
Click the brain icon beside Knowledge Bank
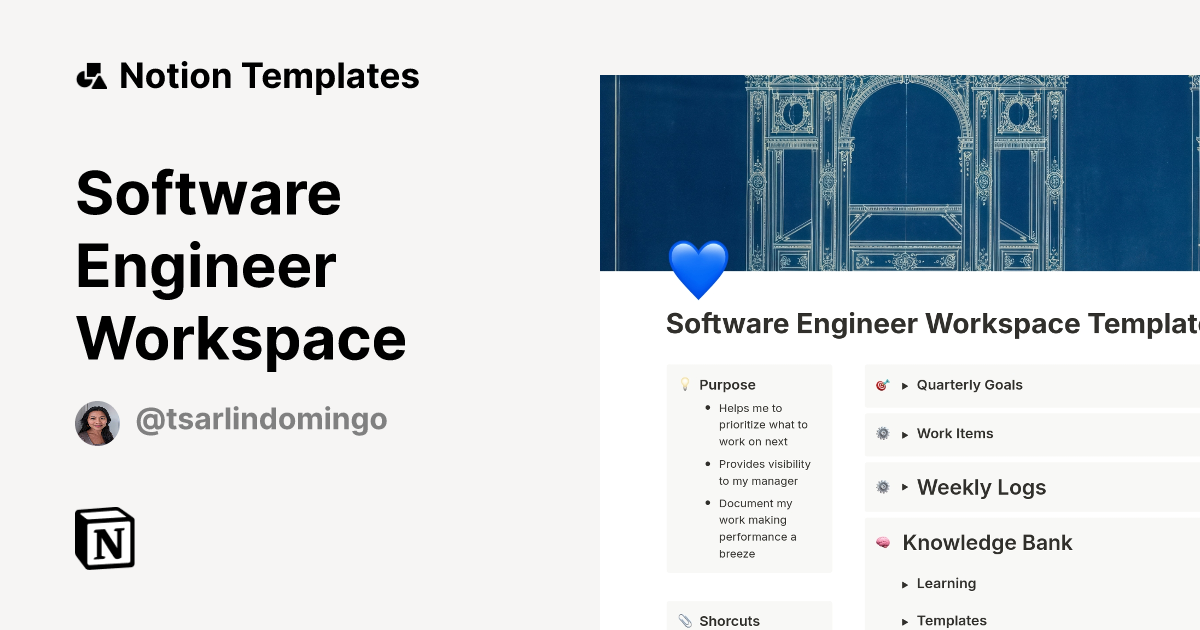[x=883, y=542]
